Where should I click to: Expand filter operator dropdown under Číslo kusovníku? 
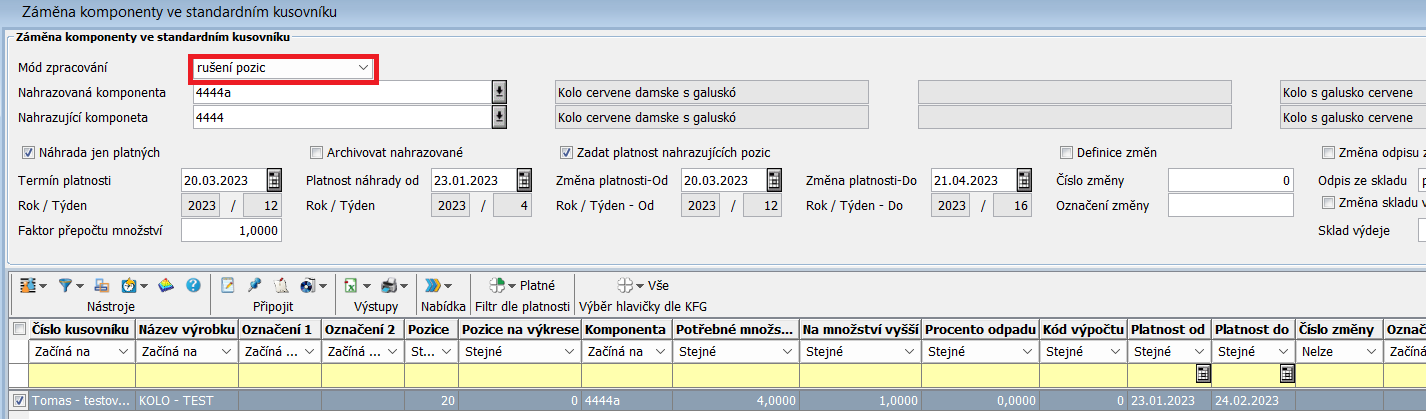coord(123,352)
